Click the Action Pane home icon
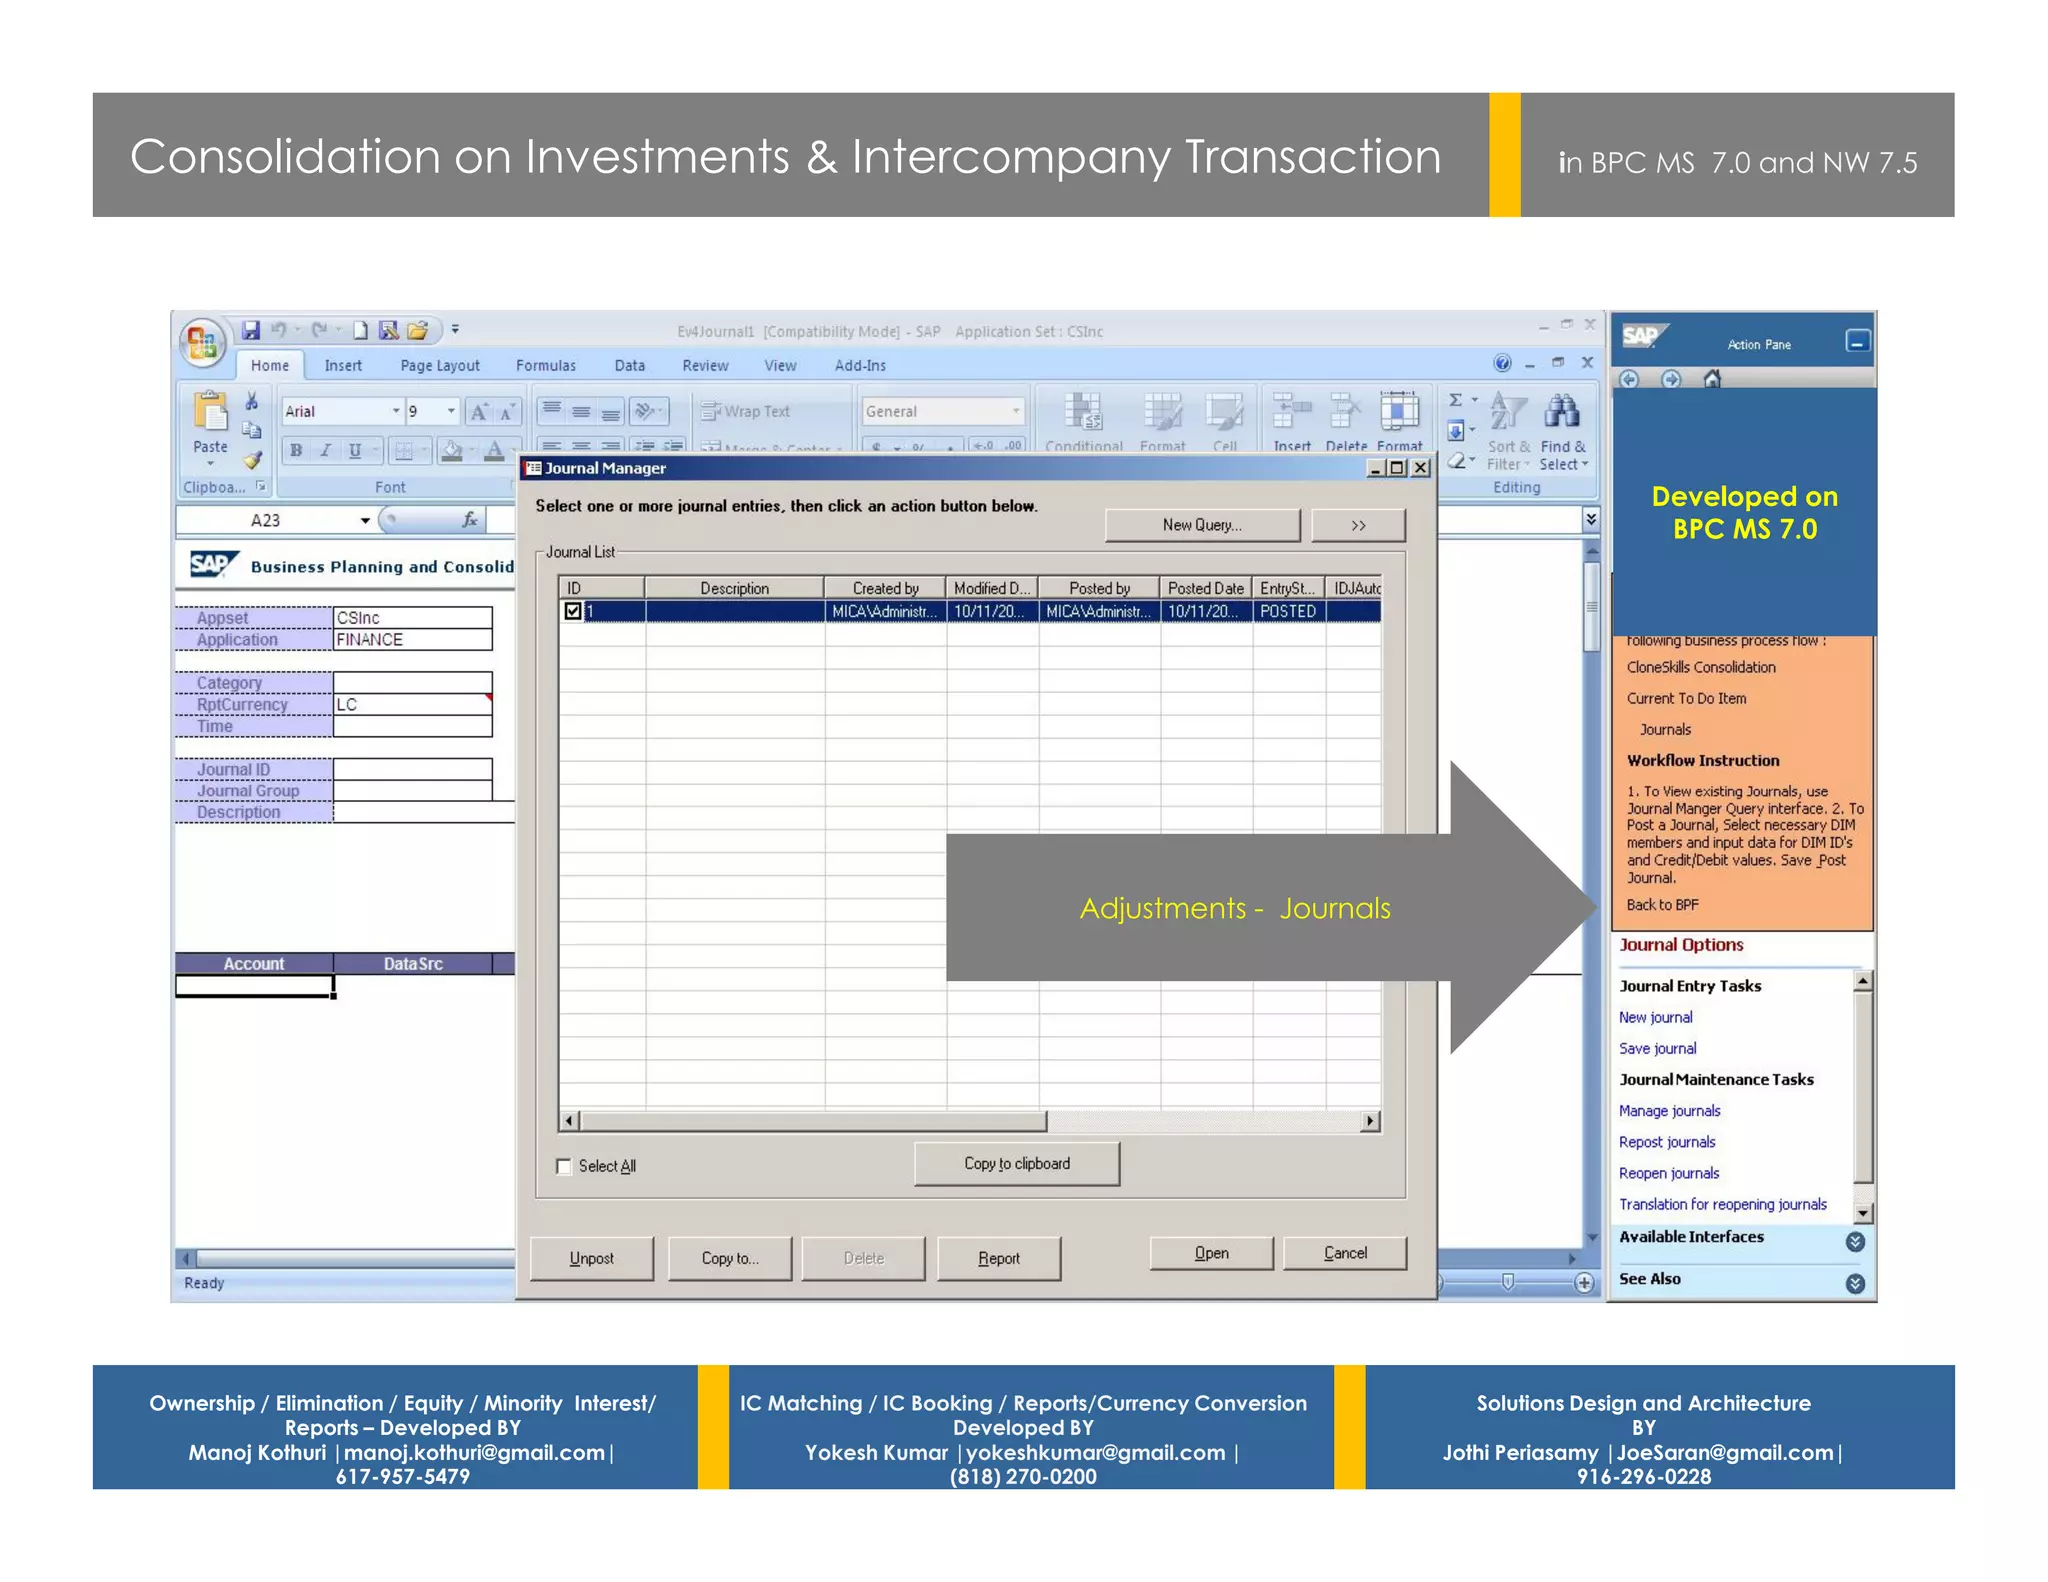 [1712, 379]
